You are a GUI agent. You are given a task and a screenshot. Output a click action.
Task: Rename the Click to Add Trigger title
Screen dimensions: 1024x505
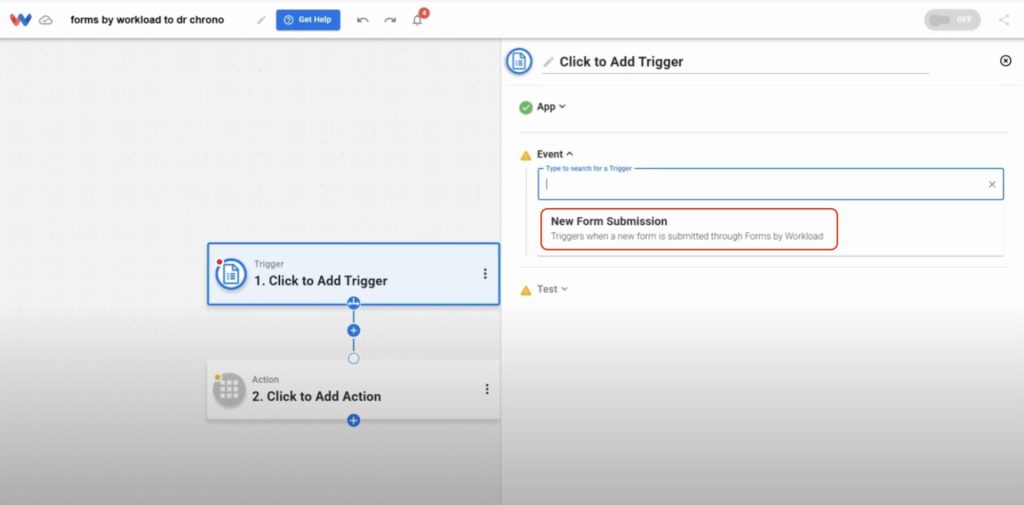click(621, 62)
